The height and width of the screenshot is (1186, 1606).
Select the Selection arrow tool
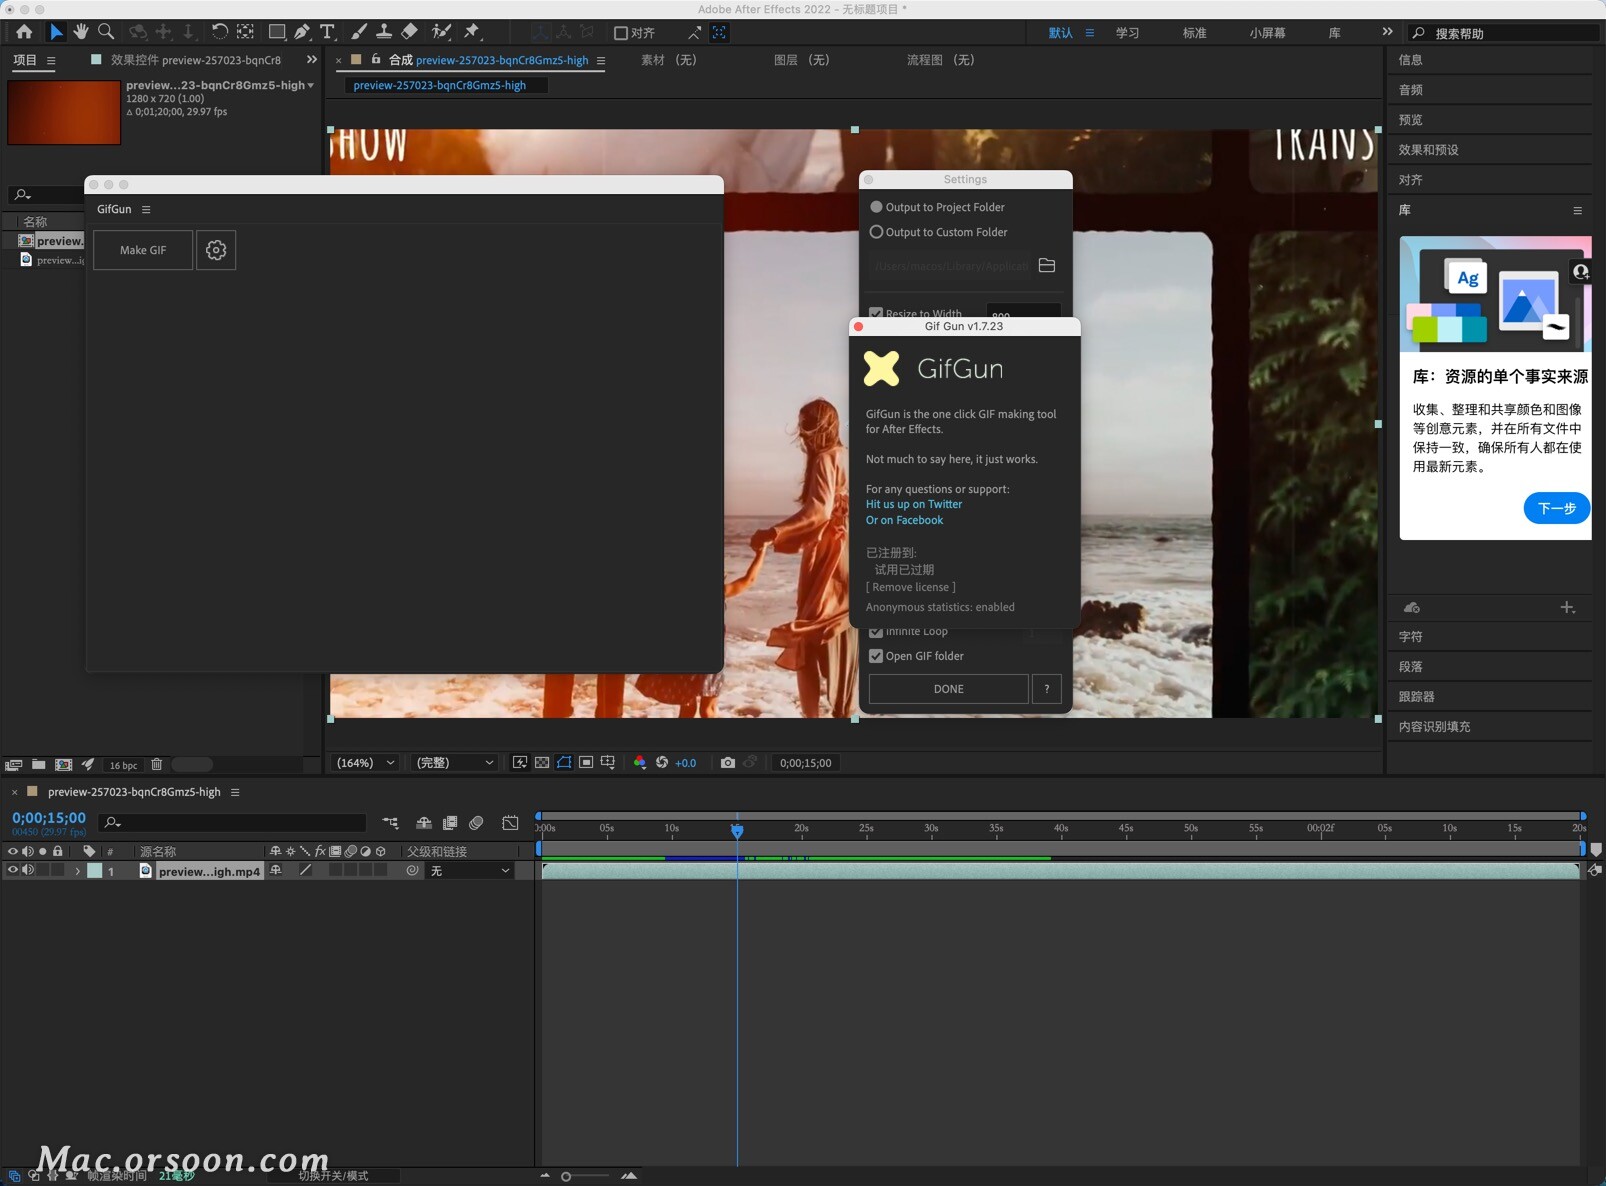tap(56, 32)
